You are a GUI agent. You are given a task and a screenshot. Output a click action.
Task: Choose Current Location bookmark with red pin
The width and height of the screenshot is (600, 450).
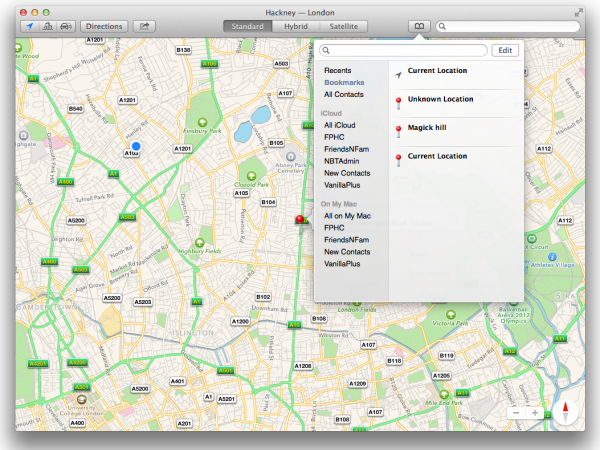[x=456, y=161]
